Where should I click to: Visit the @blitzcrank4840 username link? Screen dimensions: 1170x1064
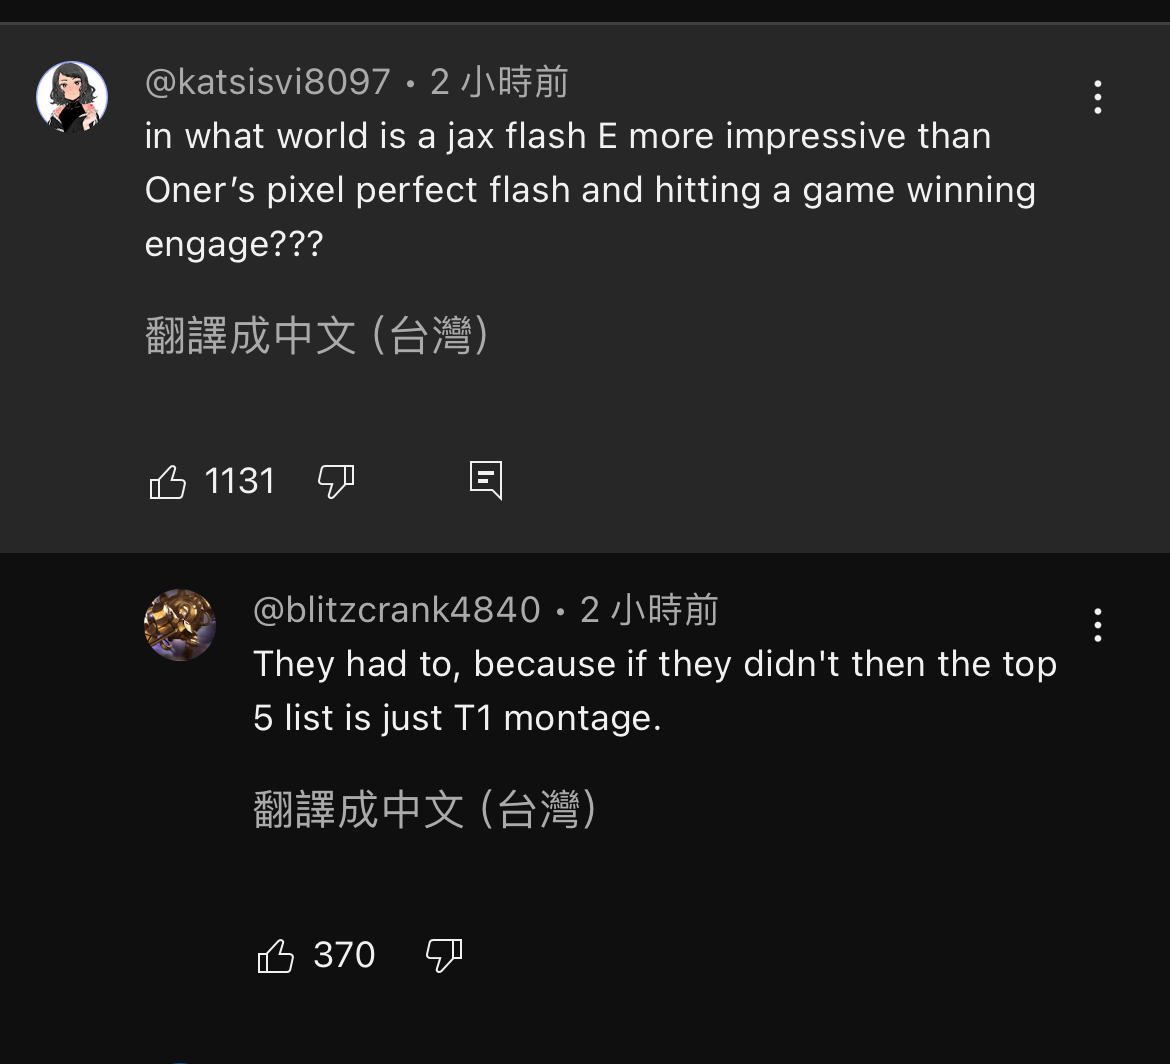point(396,610)
